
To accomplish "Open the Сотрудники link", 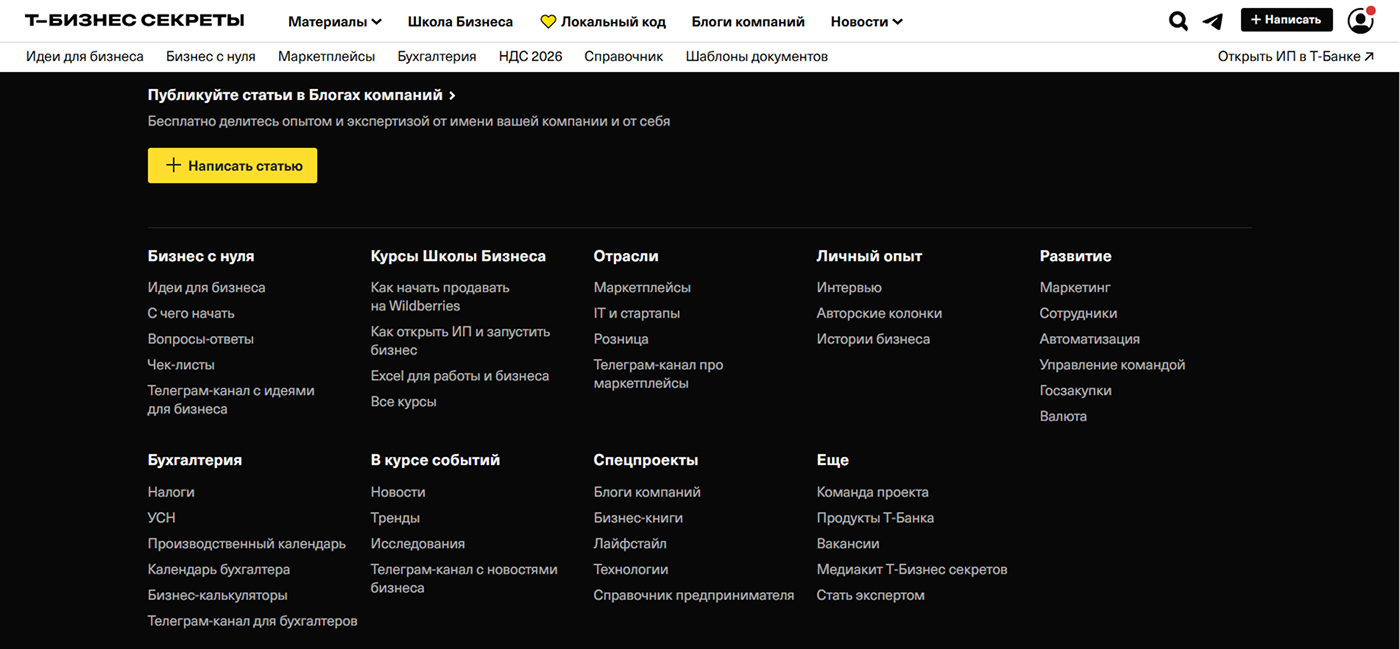I will point(1078,313).
